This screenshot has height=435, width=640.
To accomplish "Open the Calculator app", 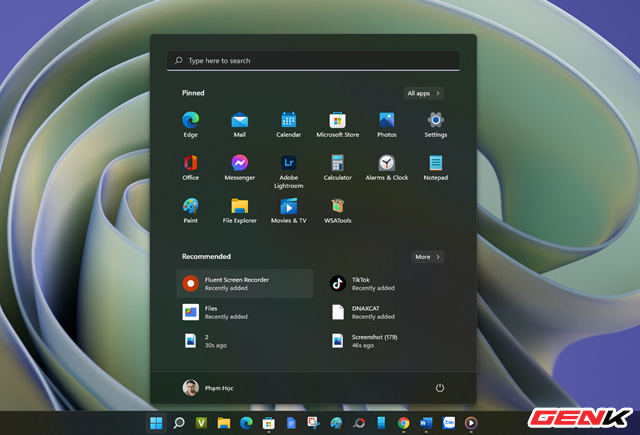I will tap(338, 167).
